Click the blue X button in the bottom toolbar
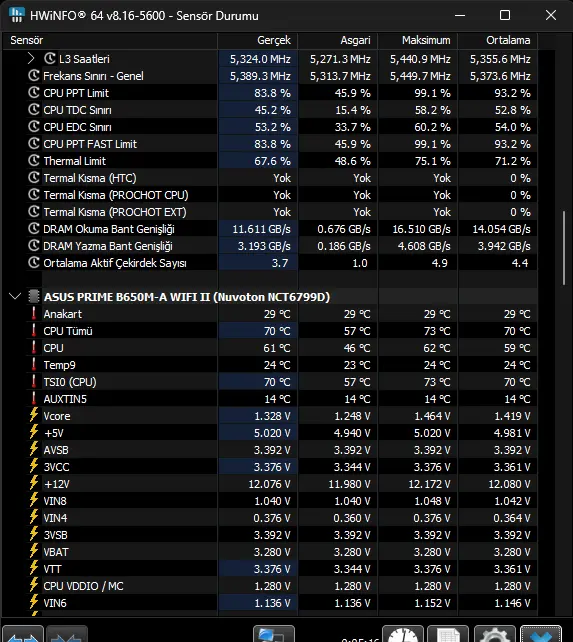This screenshot has width=573, height=642. click(x=541, y=634)
